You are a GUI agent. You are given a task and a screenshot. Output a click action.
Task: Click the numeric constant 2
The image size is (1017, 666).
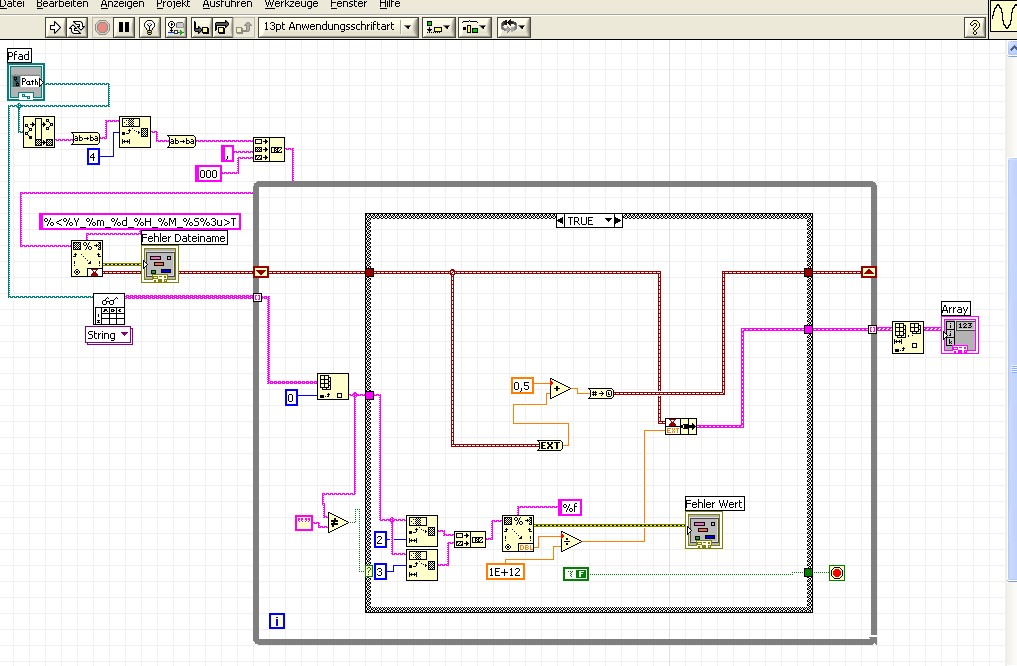coord(380,538)
